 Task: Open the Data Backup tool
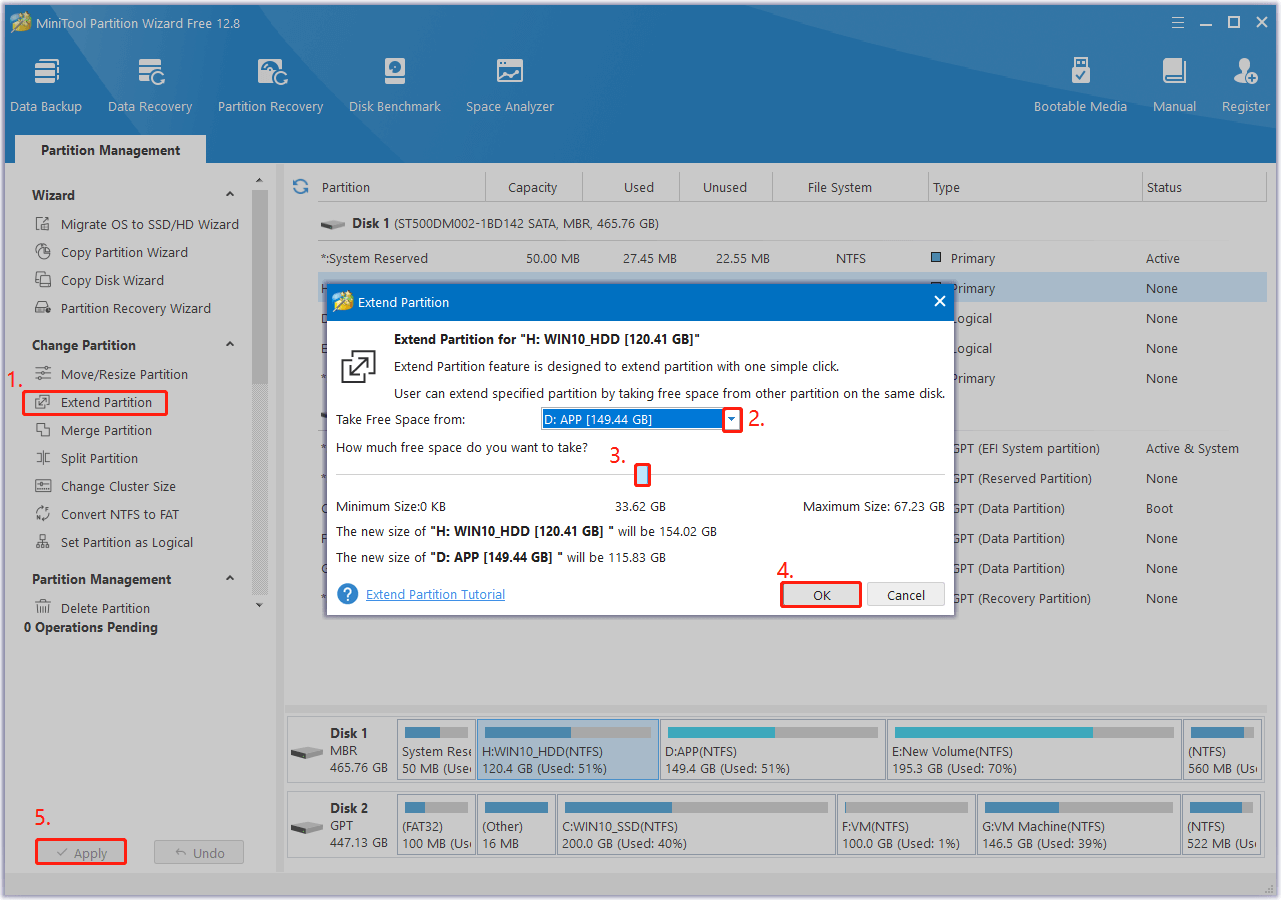(x=46, y=85)
